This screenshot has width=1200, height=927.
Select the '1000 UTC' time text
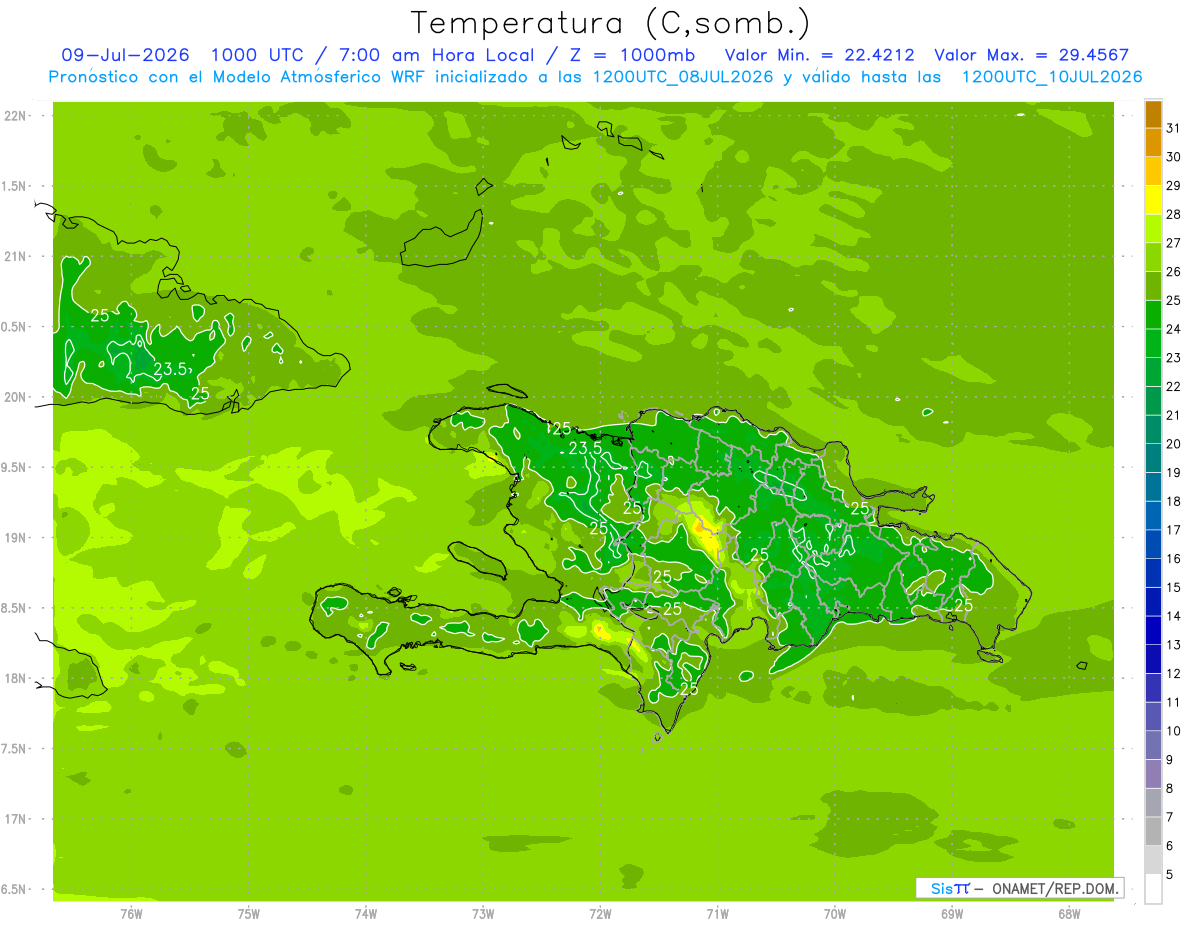click(256, 55)
